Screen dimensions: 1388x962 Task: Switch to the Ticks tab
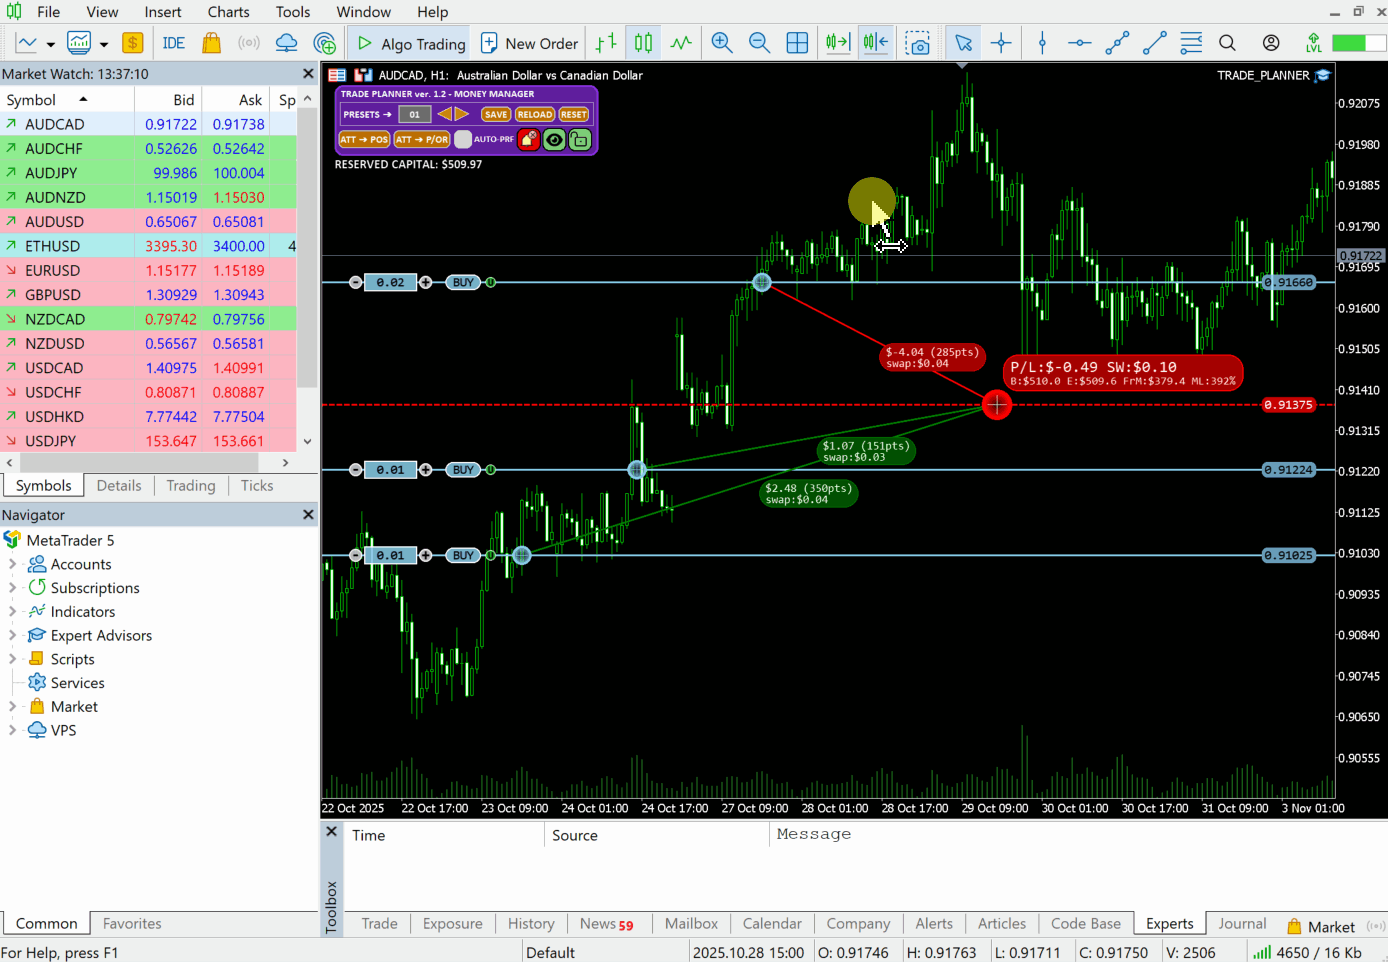(257, 486)
